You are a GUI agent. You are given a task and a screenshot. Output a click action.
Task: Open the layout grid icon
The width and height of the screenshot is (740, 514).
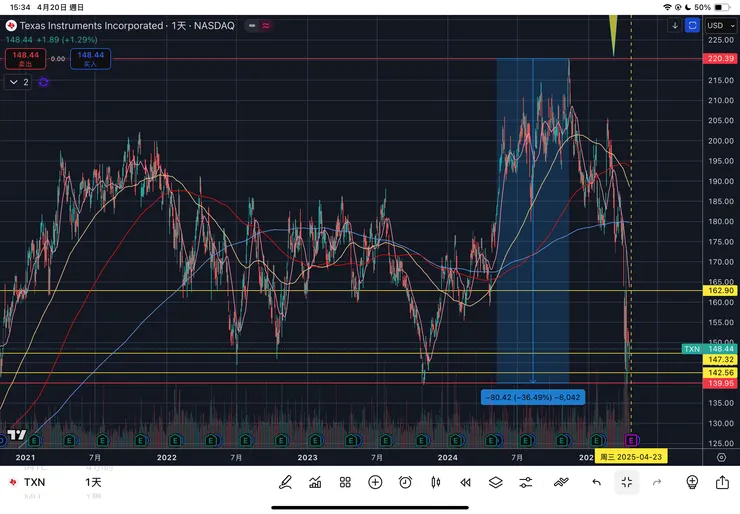click(x=345, y=482)
